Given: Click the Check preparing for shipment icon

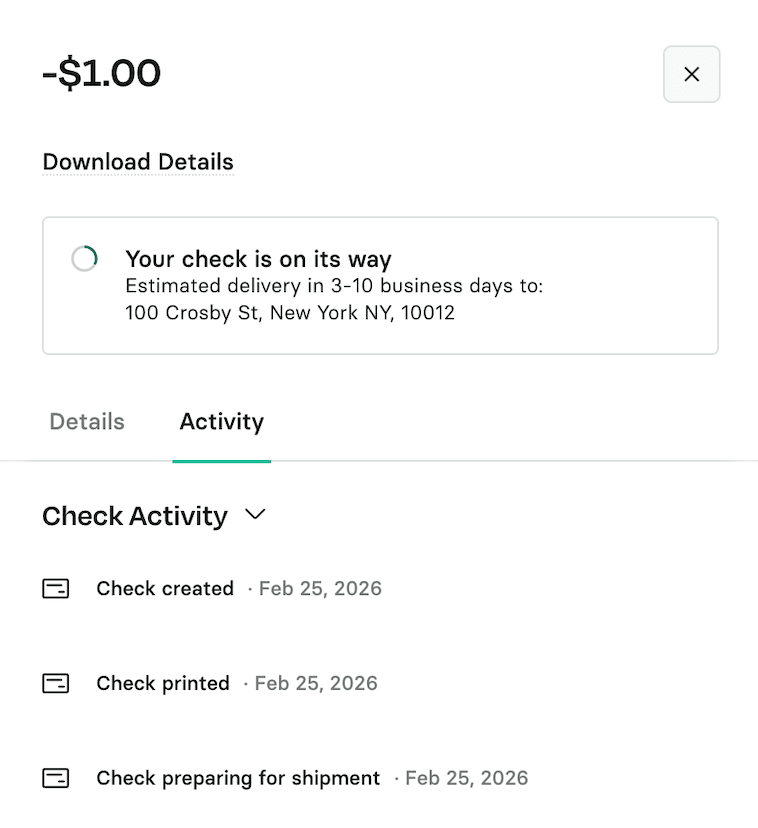Looking at the screenshot, I should click(x=56, y=778).
